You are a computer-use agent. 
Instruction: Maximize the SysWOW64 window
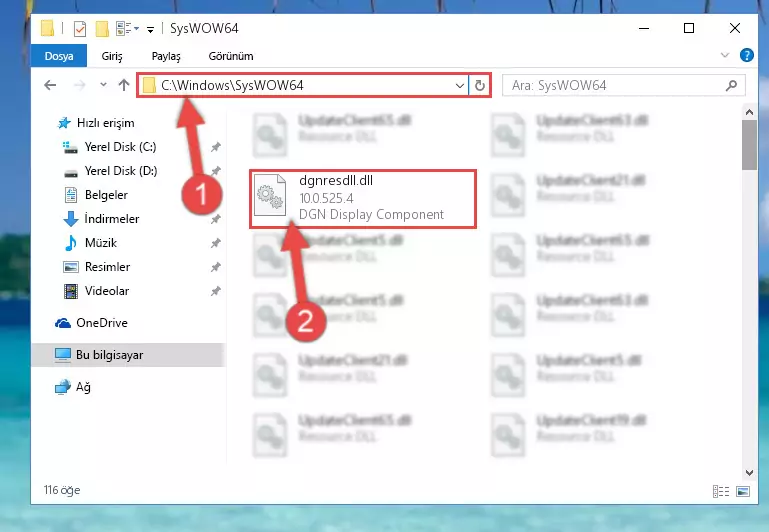click(689, 28)
